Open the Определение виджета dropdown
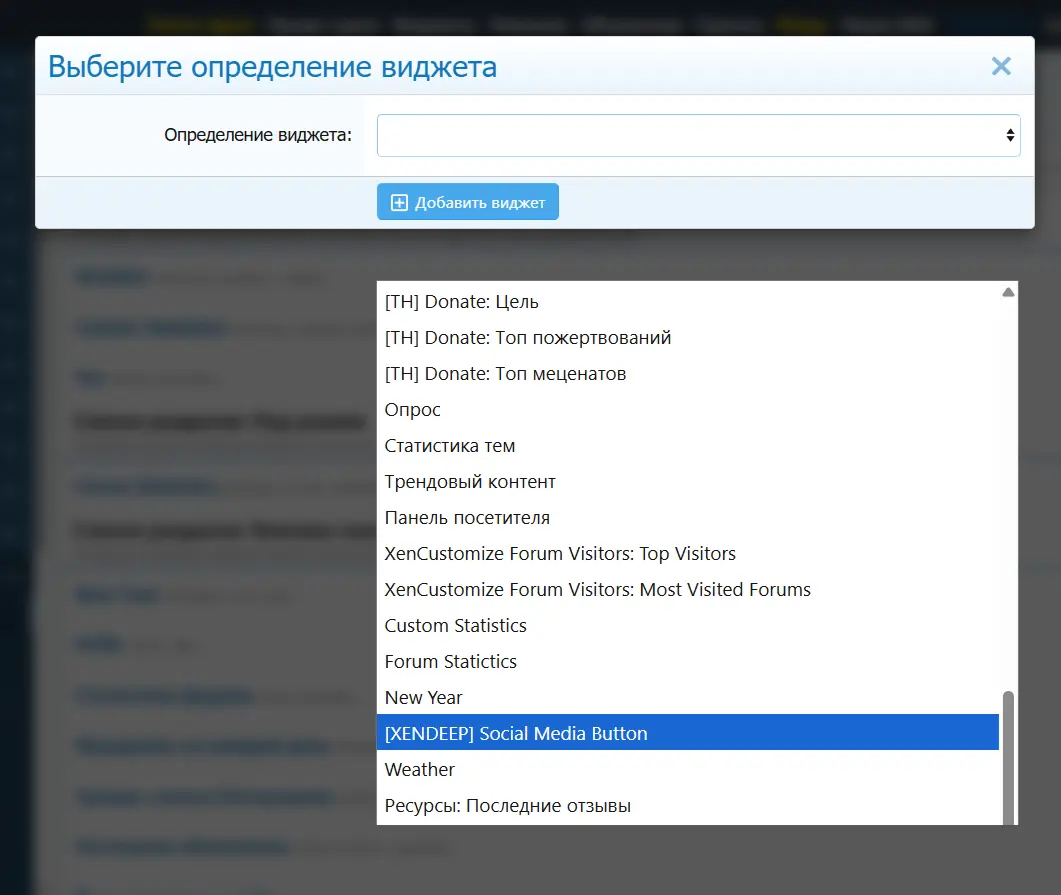This screenshot has width=1061, height=895. coord(697,135)
